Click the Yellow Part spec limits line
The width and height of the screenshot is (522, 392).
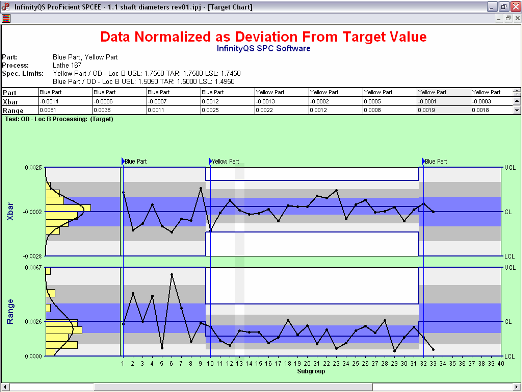pyautogui.click(x=147, y=73)
